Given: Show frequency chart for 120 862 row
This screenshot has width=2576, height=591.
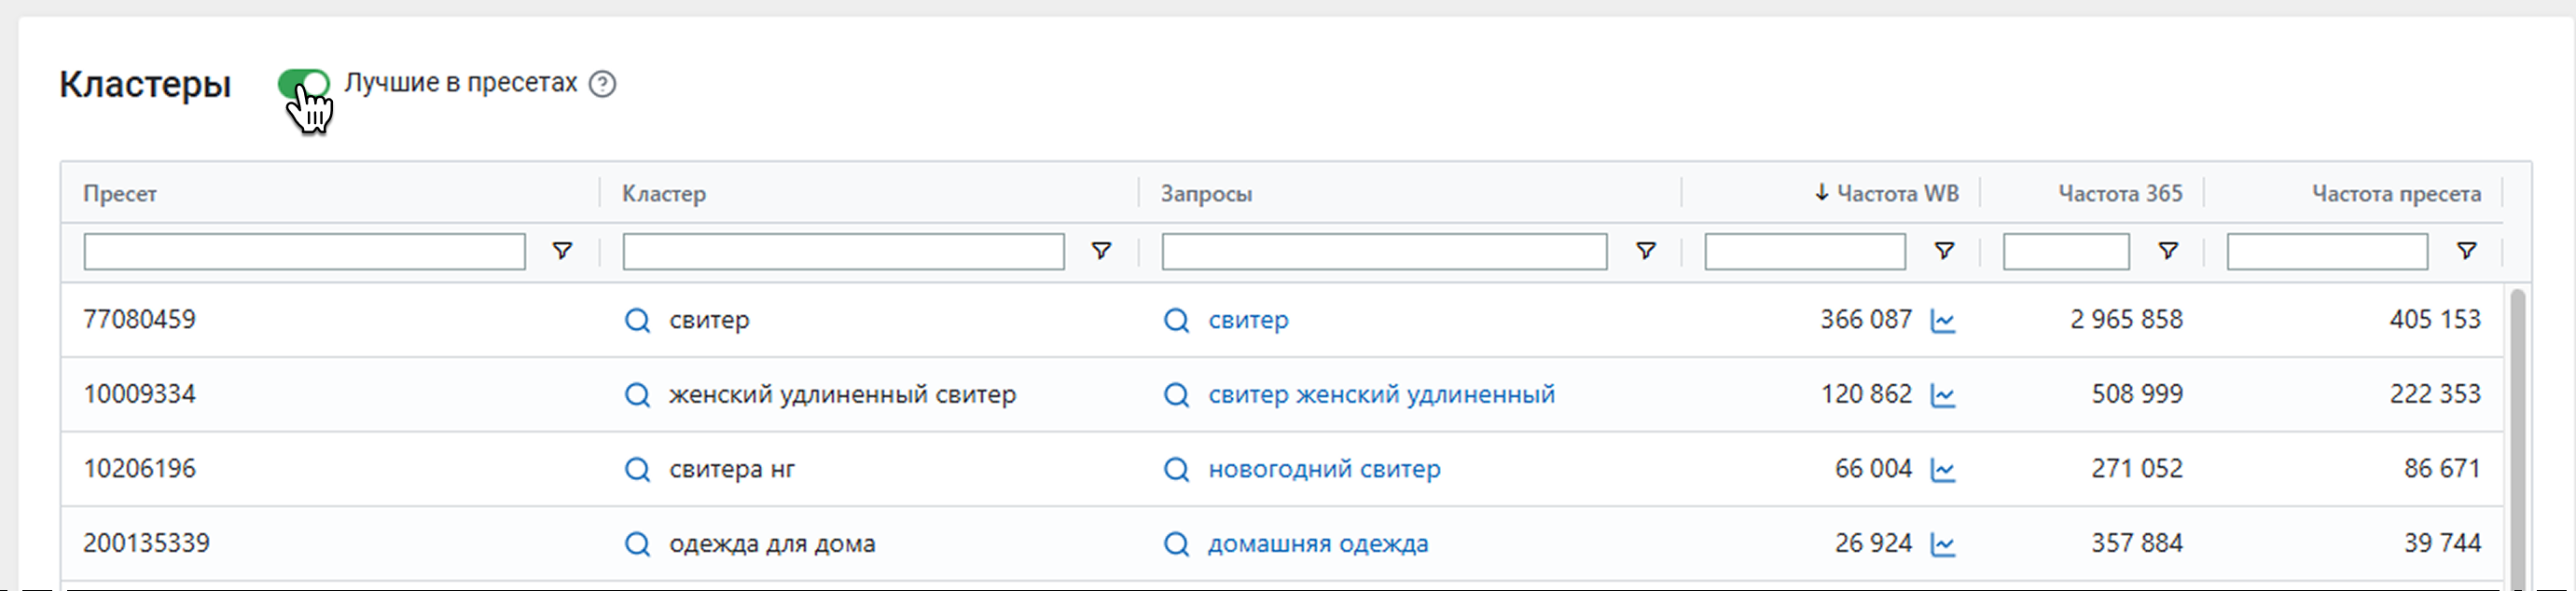Looking at the screenshot, I should [1942, 396].
